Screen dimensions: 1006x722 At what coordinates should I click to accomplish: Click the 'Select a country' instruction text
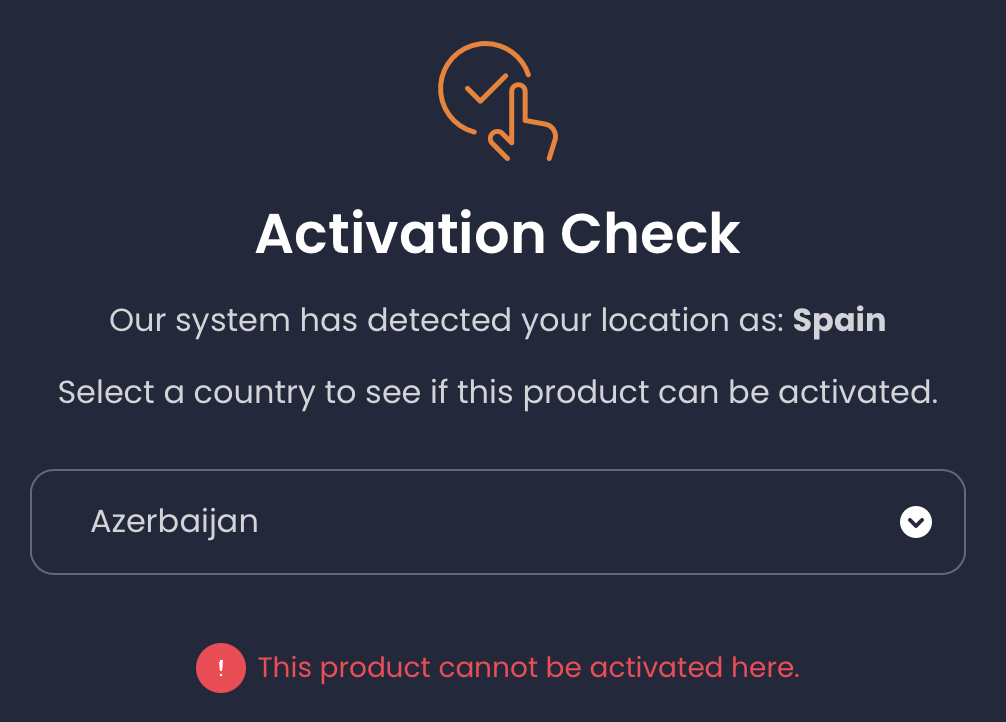click(497, 392)
